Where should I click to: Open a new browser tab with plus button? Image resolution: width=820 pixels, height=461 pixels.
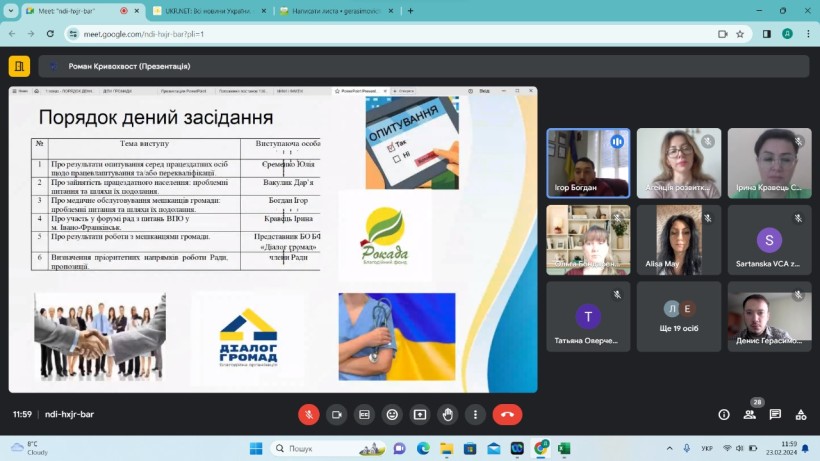point(411,11)
